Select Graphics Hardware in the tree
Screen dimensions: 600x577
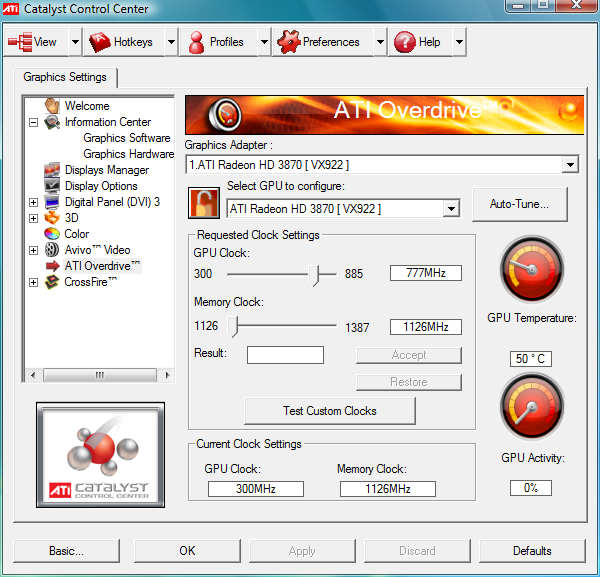[x=129, y=154]
